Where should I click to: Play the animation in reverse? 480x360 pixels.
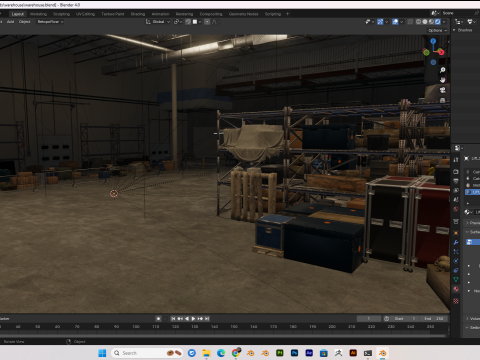(x=187, y=319)
